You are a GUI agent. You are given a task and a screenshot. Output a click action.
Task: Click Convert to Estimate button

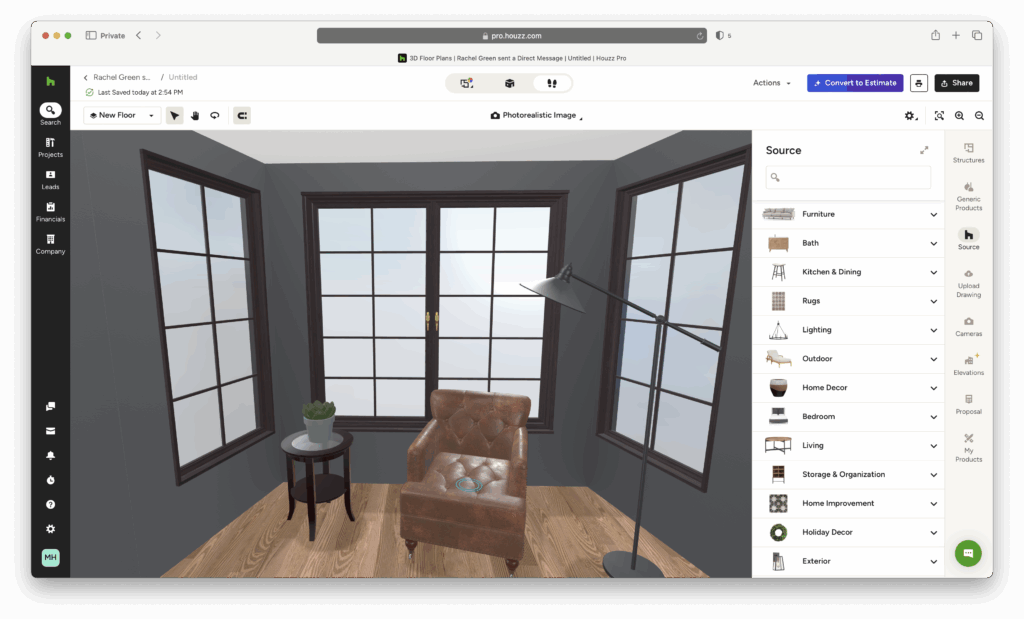tap(854, 83)
